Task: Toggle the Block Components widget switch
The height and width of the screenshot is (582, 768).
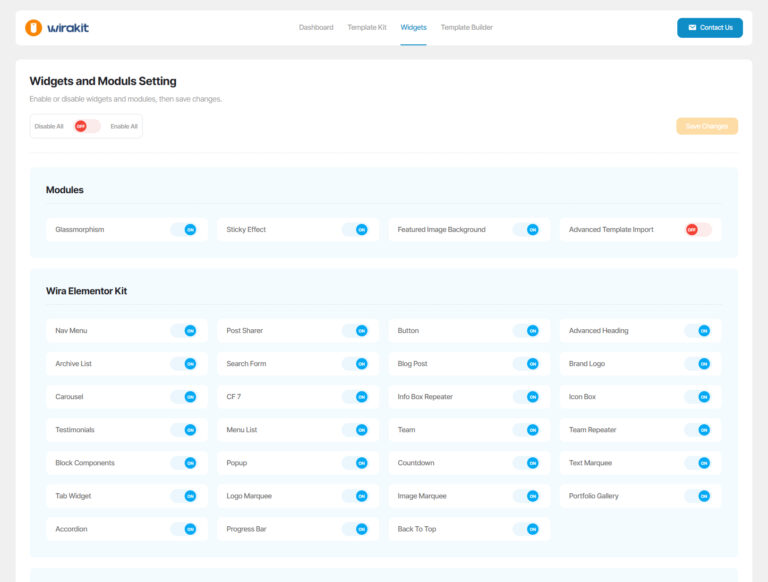Action: click(x=184, y=463)
